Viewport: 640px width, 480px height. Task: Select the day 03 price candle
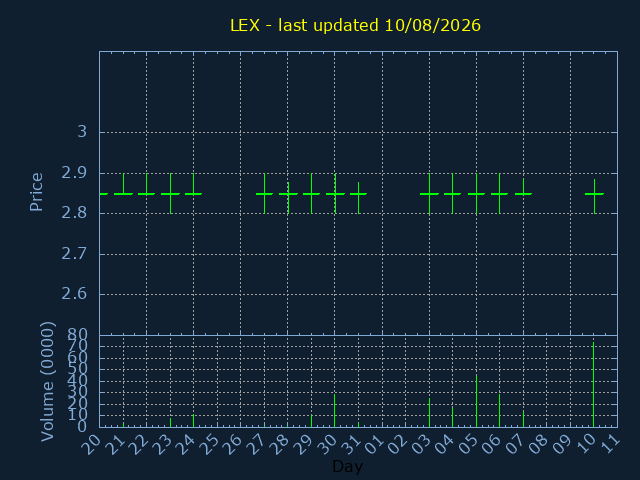pyautogui.click(x=429, y=193)
